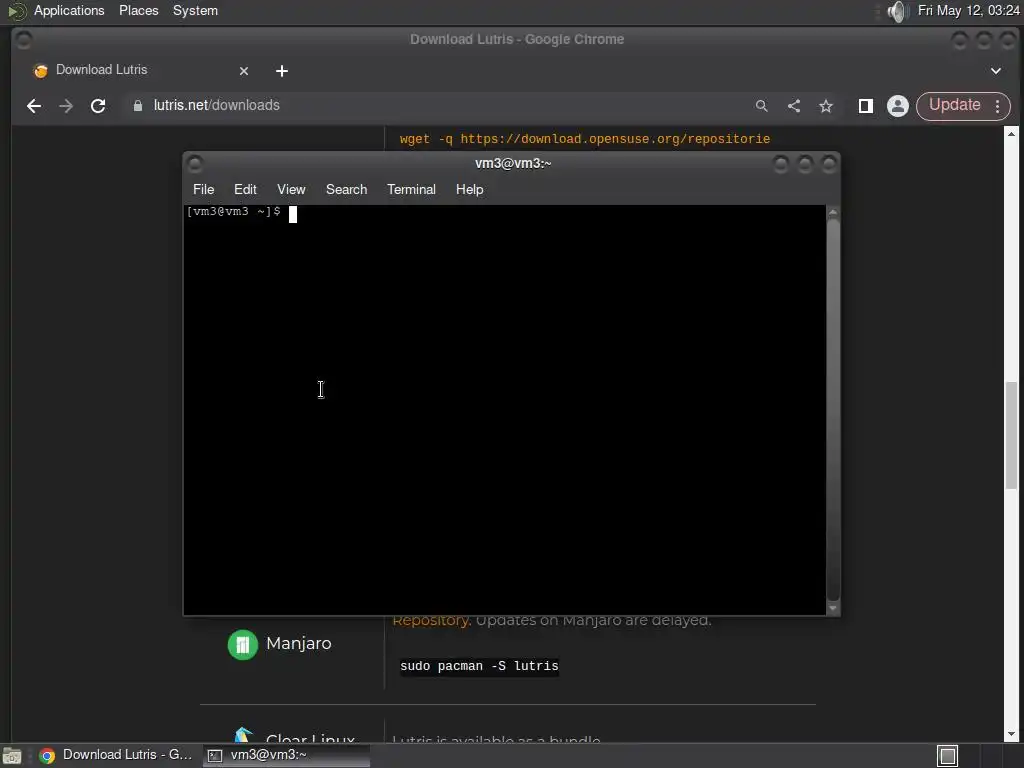1024x768 pixels.
Task: Reload the Lutris downloads page
Action: coord(98,106)
